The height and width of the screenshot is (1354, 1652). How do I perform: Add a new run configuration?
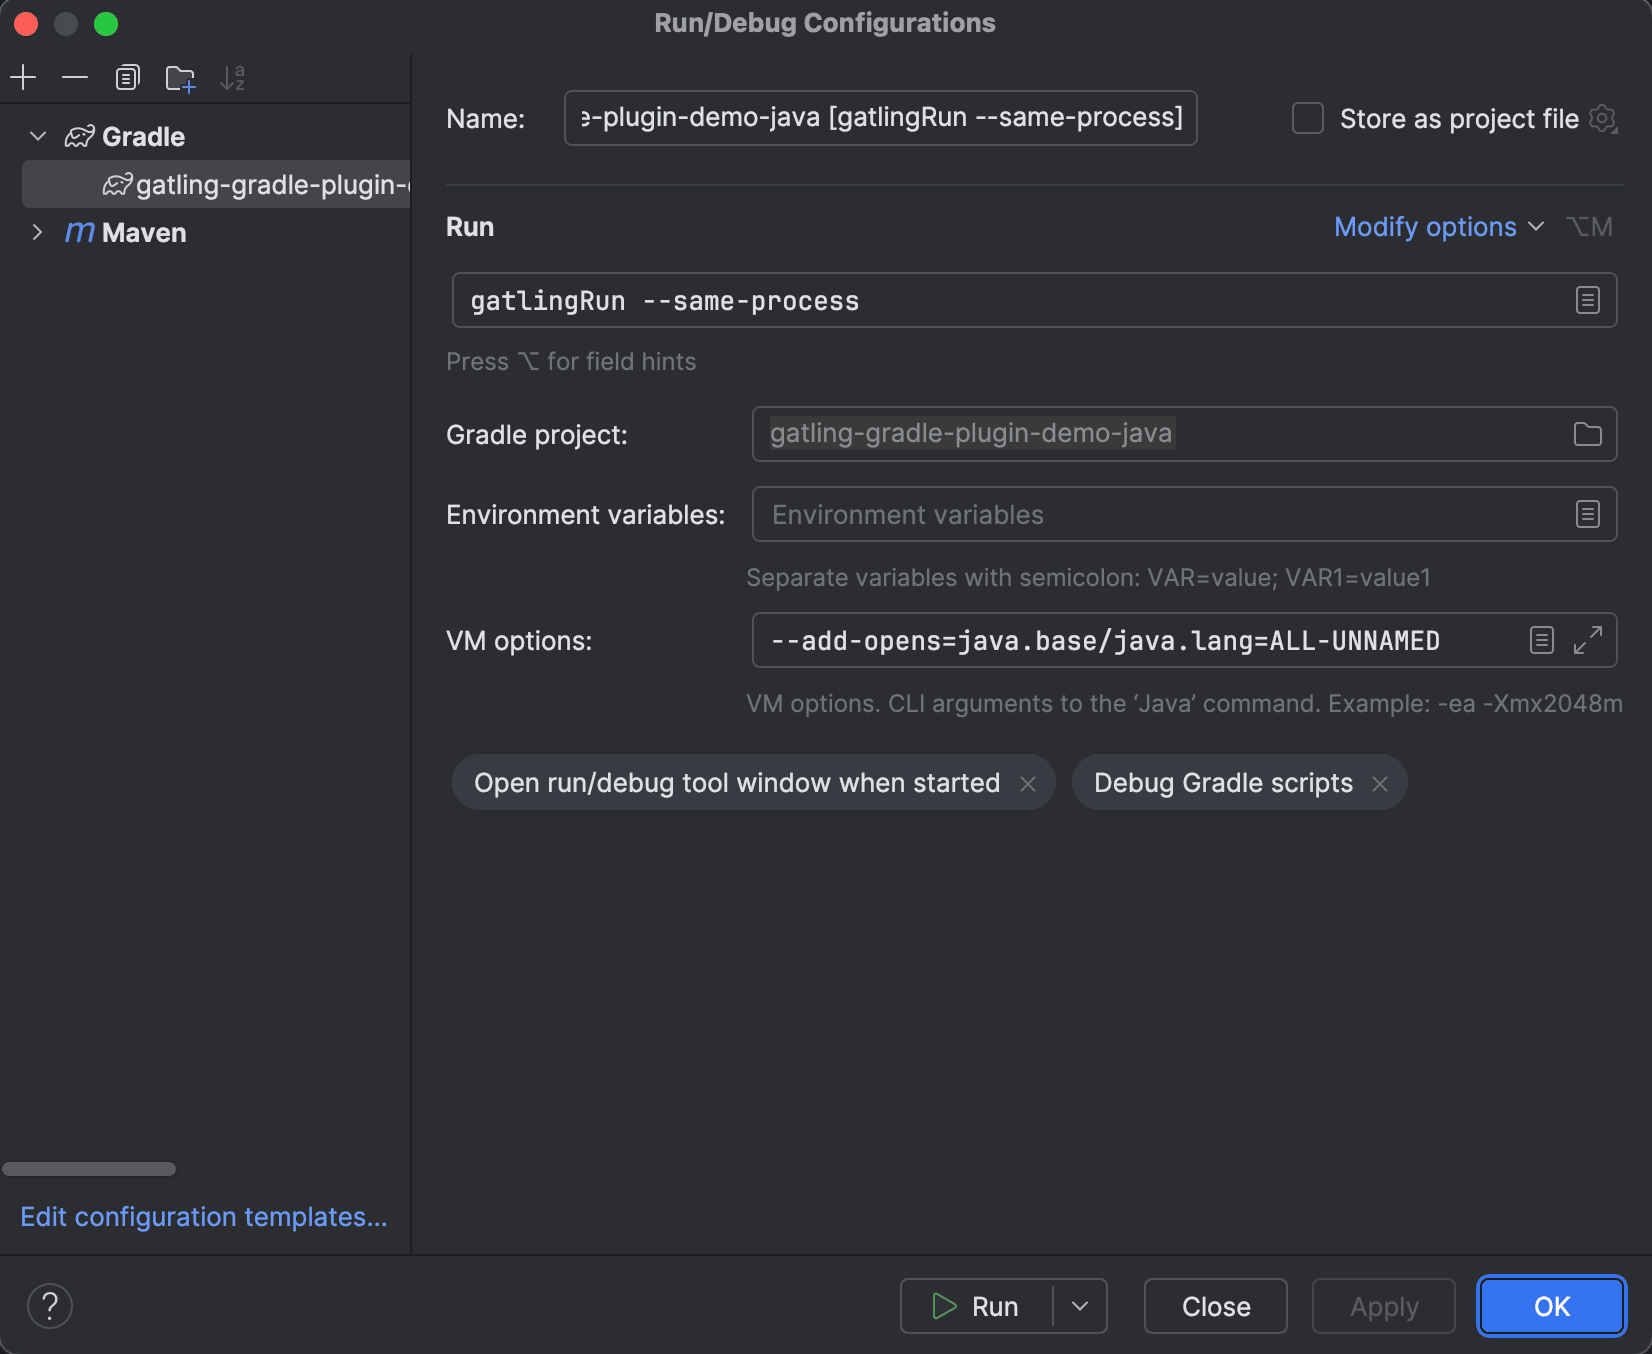point(23,77)
